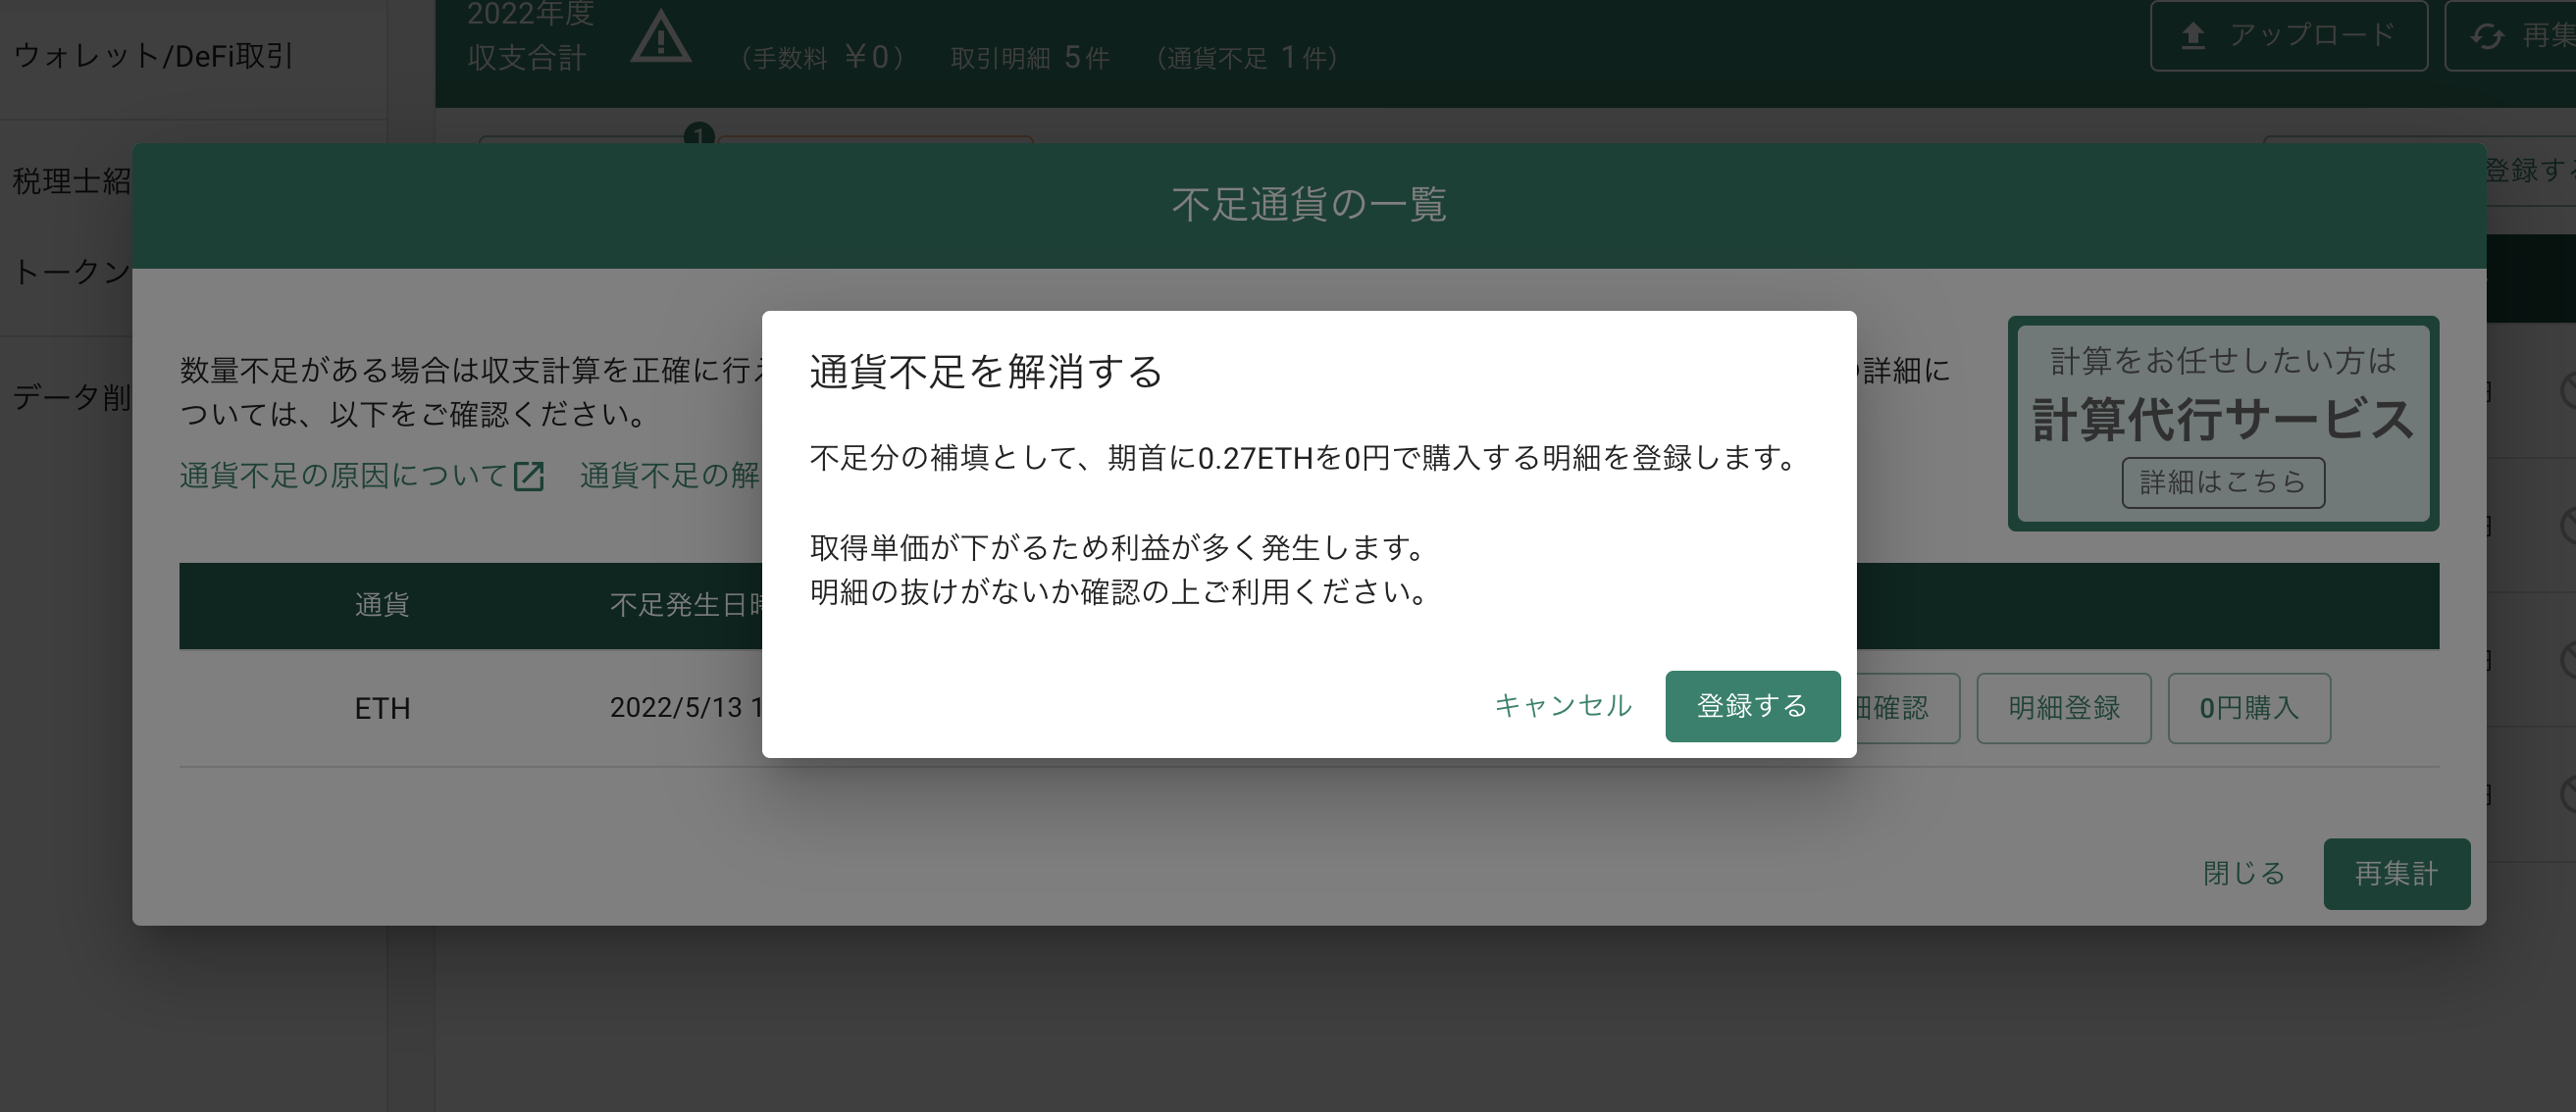Click the 0円購入 button in ETH row
Image resolution: width=2576 pixels, height=1112 pixels.
(2249, 708)
